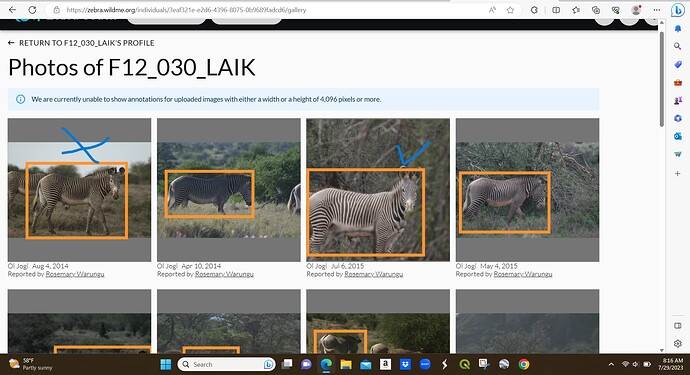Open Zoom on the taskbar
Image resolution: width=690 pixels, height=375 pixels.
pyautogui.click(x=425, y=364)
